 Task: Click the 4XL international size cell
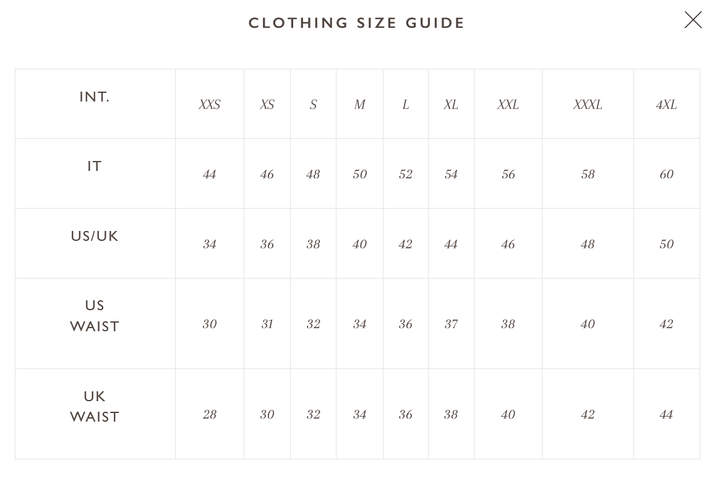(666, 105)
